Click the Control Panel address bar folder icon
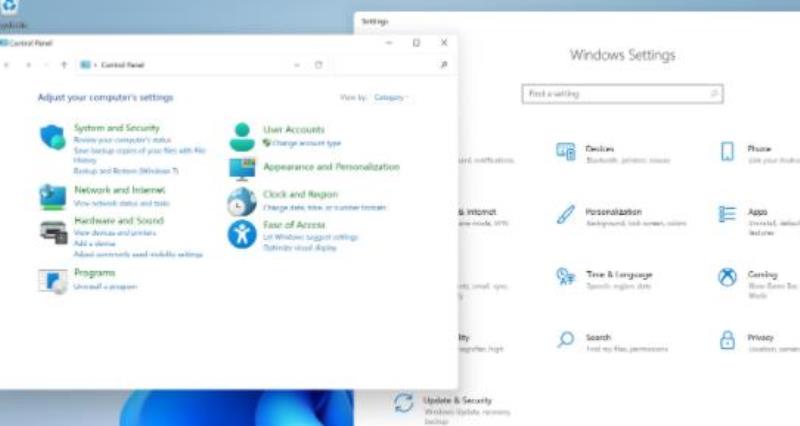Screen dimensions: 800x426 pyautogui.click(x=85, y=65)
